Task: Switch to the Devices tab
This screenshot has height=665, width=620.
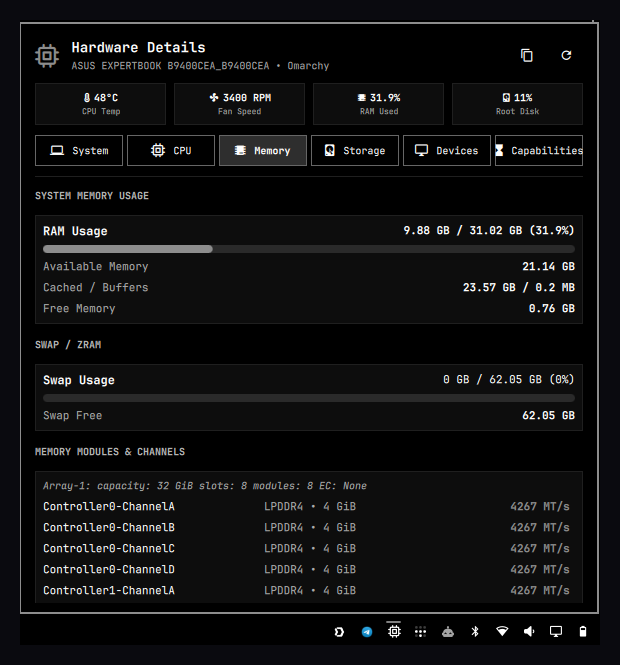Action: click(x=447, y=151)
